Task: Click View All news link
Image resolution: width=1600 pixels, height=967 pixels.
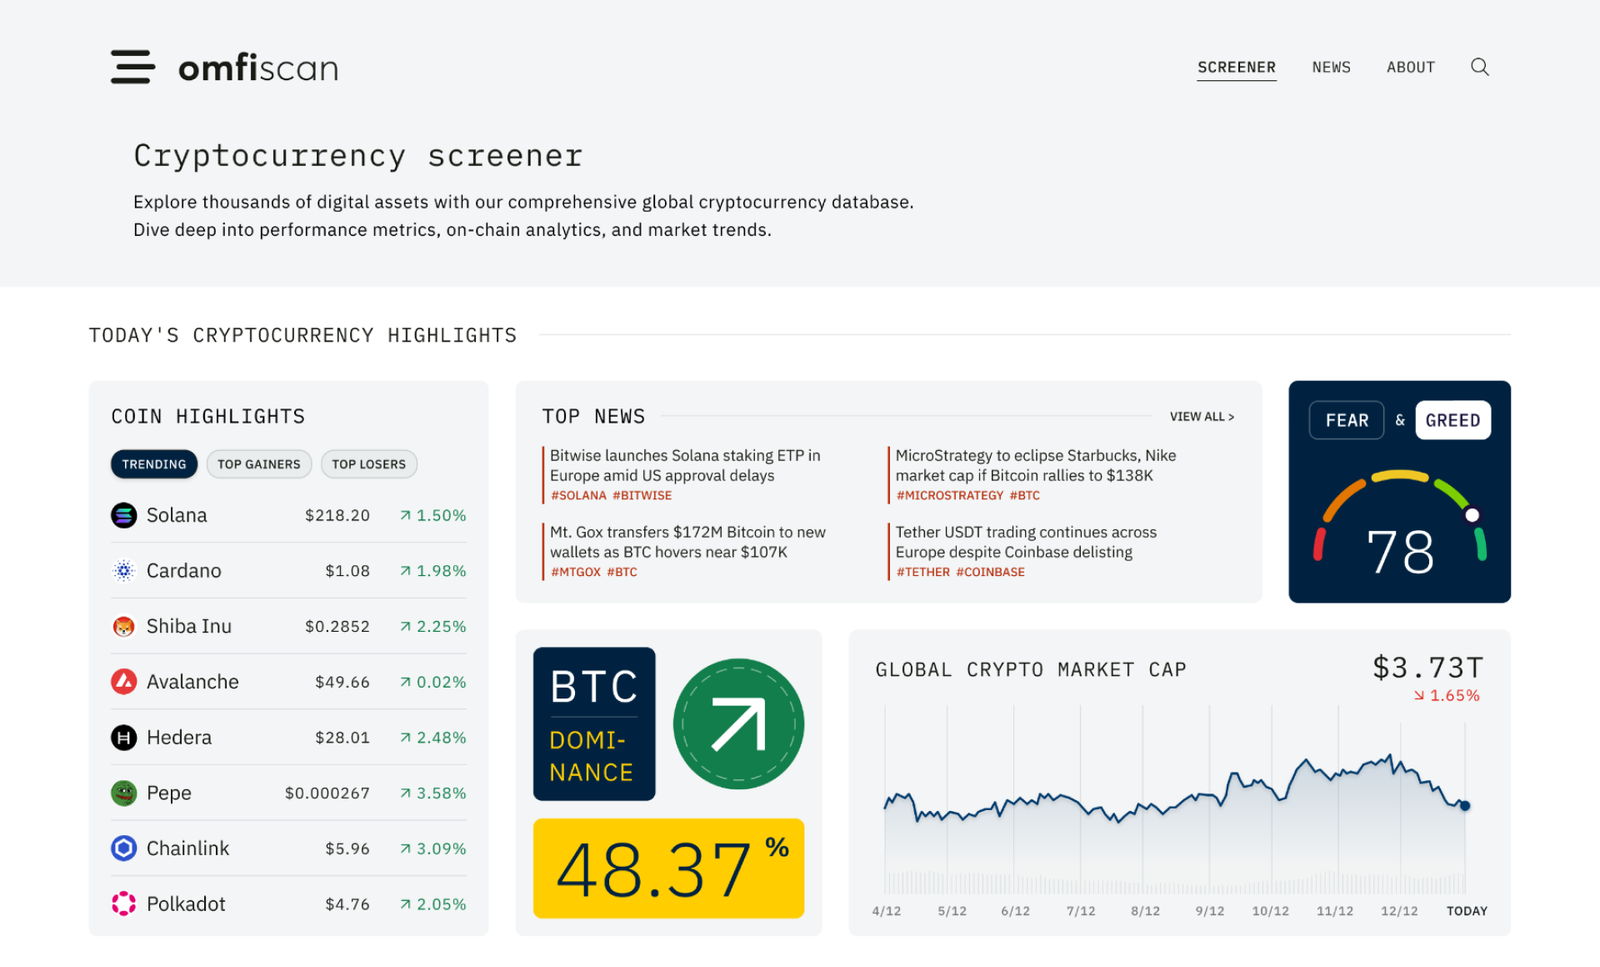Action: tap(1202, 417)
